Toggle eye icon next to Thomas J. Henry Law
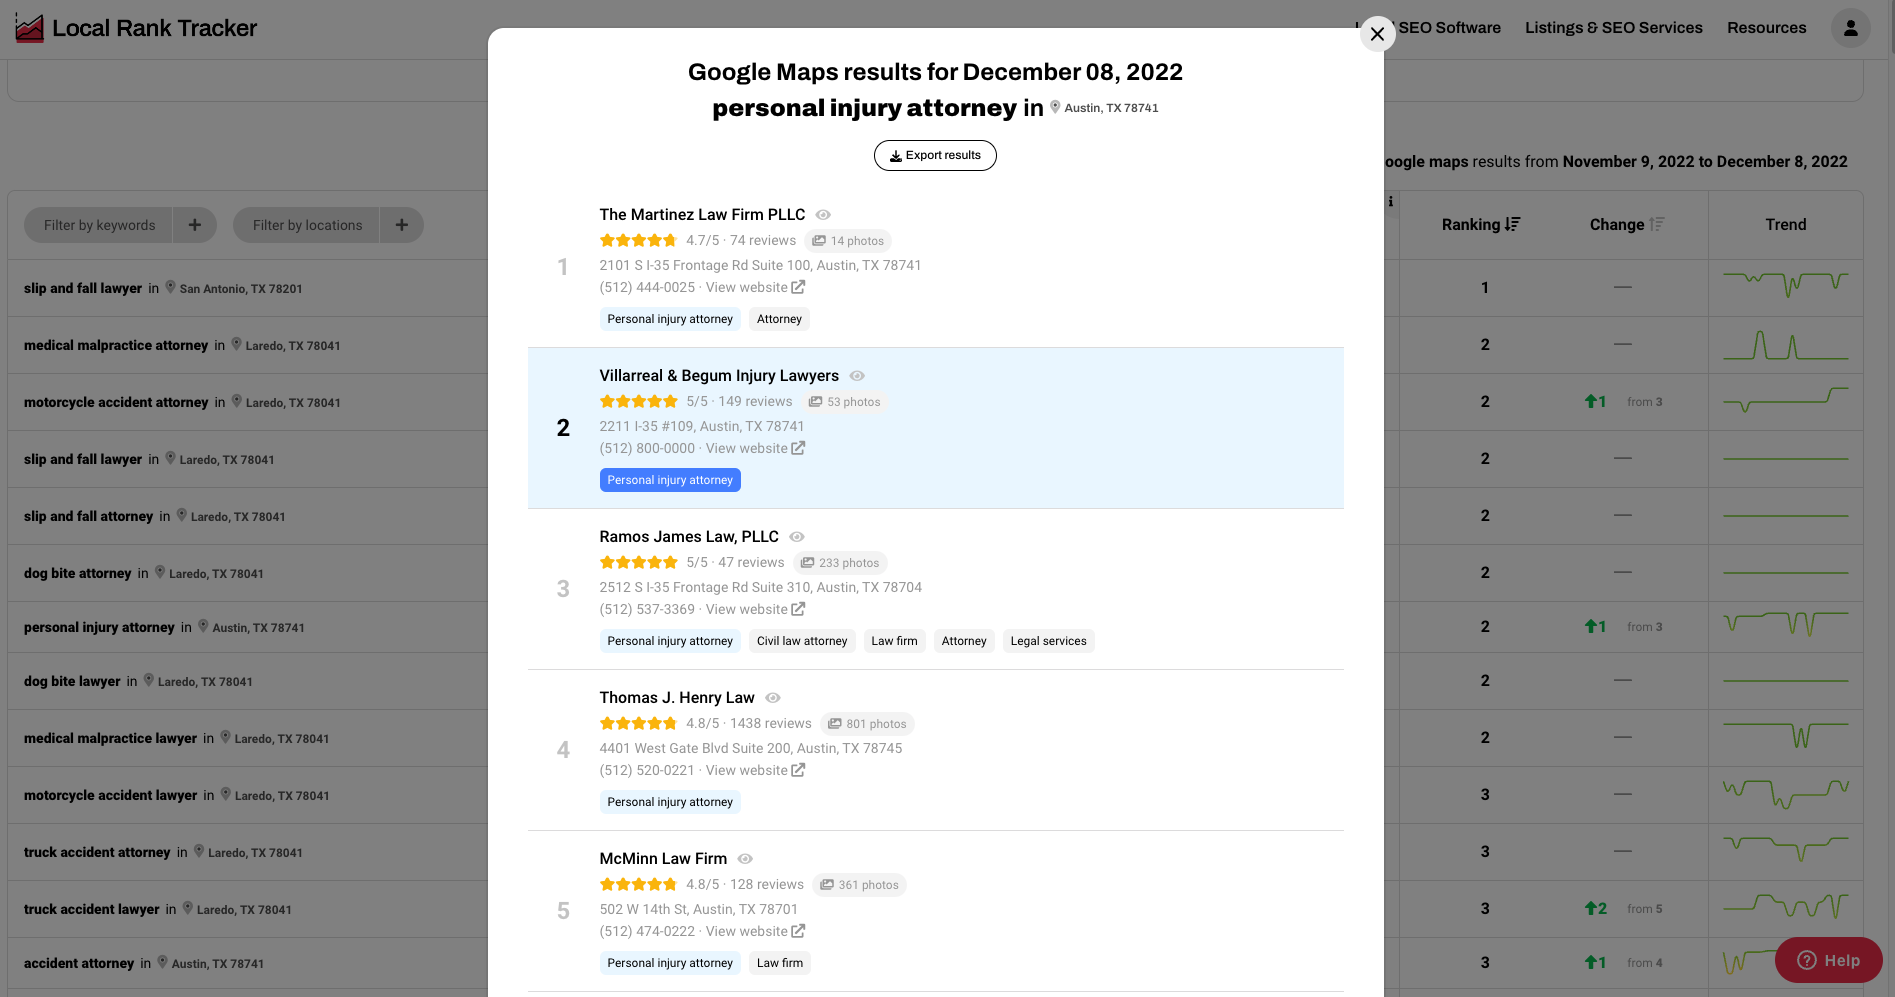This screenshot has width=1895, height=997. pyautogui.click(x=773, y=698)
